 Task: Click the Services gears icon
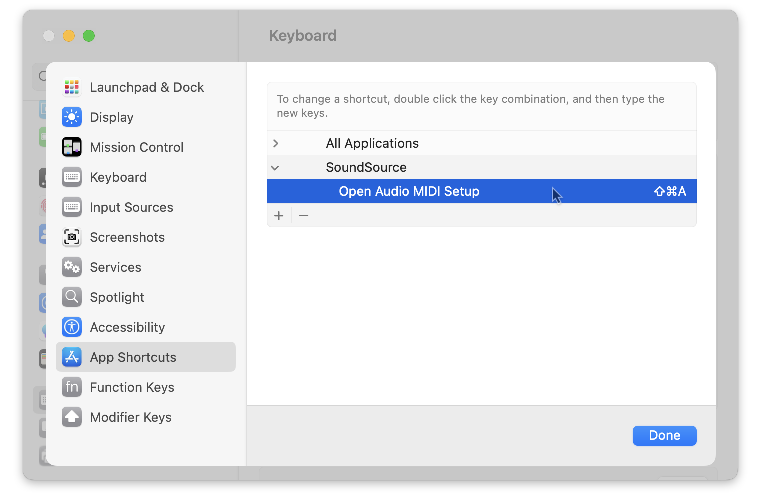(72, 267)
